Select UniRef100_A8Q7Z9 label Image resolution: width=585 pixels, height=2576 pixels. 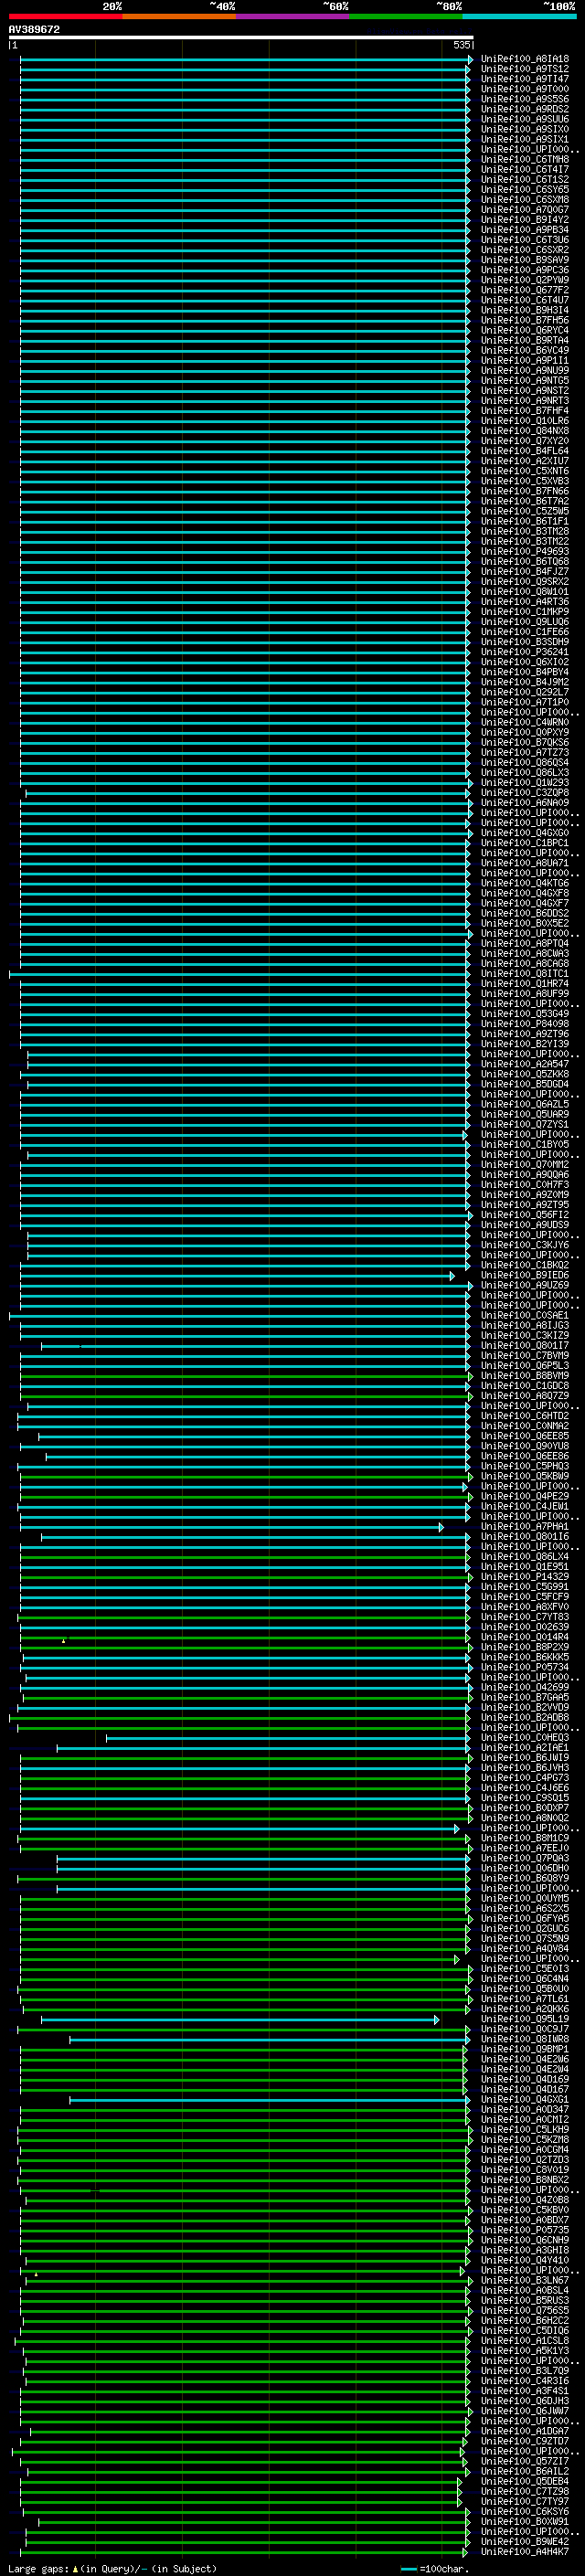click(525, 1396)
